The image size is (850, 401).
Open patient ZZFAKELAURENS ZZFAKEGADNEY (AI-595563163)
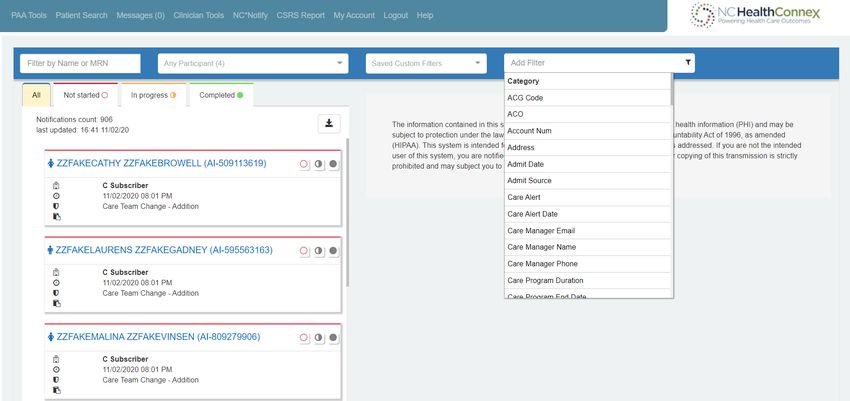tap(164, 250)
